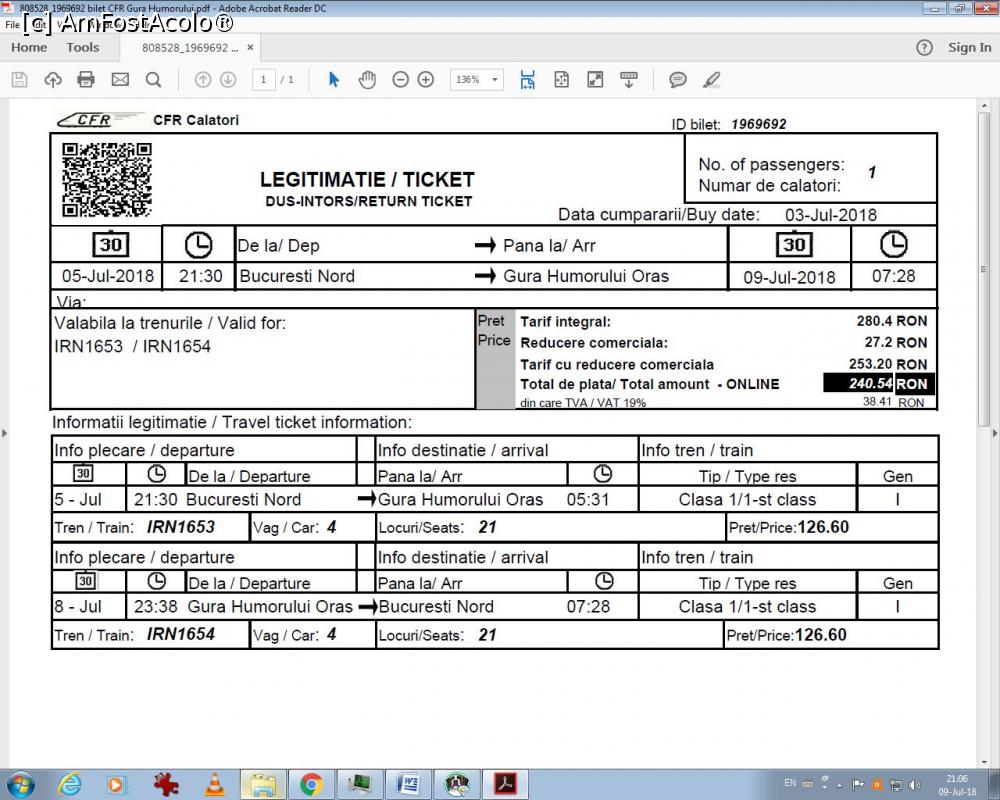Expand the left navigation pane arrow
The height and width of the screenshot is (800, 1000).
coord(5,433)
